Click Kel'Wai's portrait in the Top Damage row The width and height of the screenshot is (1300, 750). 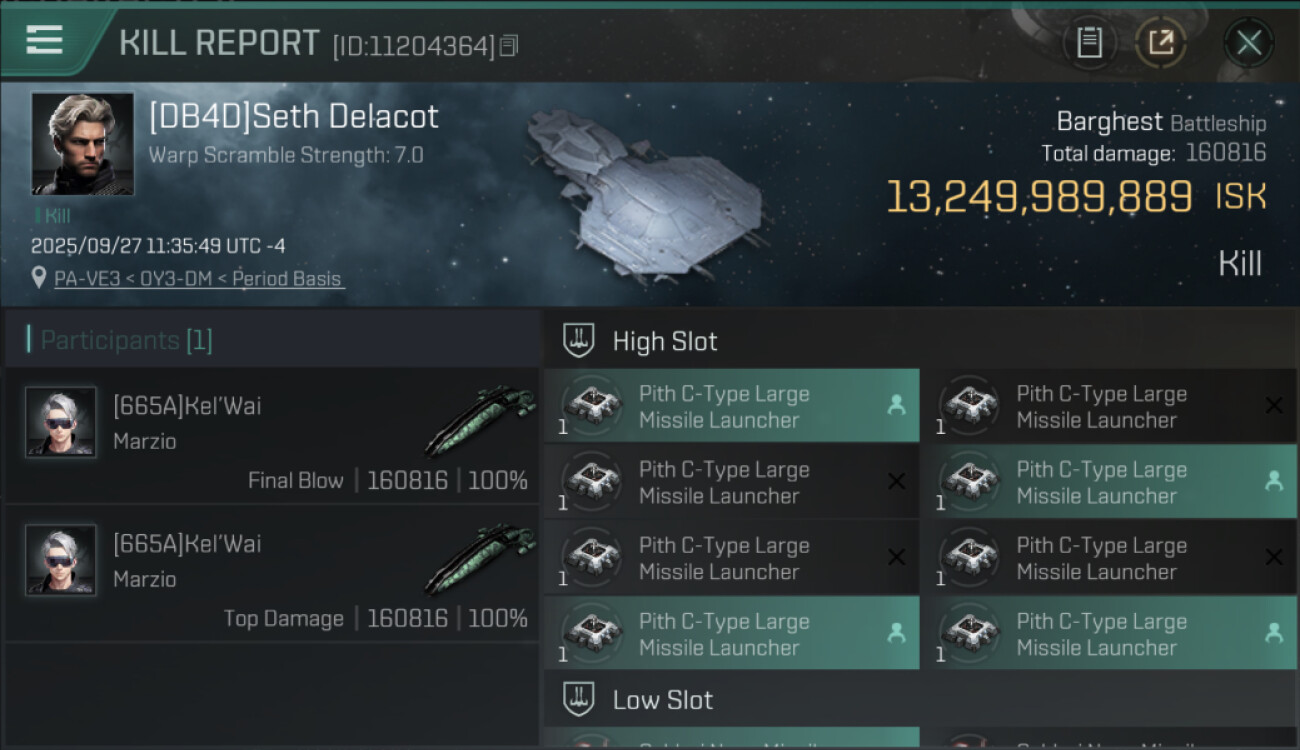61,560
